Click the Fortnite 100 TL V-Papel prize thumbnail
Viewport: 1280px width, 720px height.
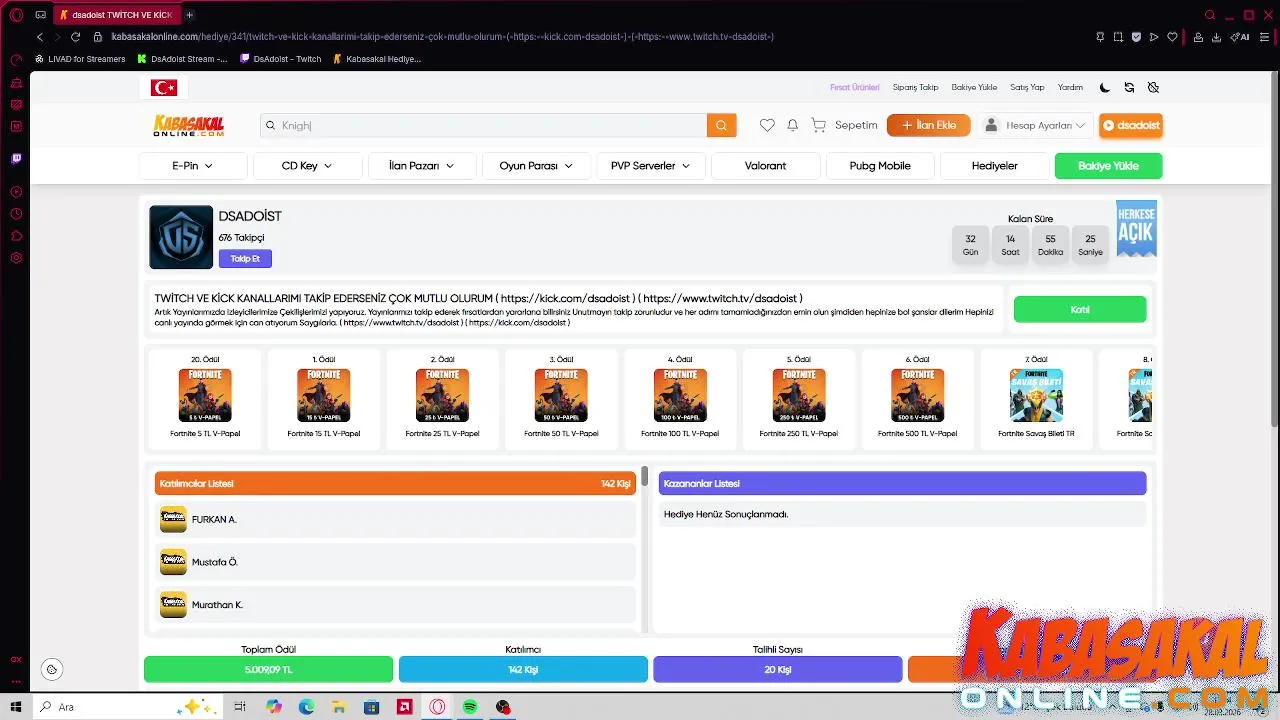680,395
